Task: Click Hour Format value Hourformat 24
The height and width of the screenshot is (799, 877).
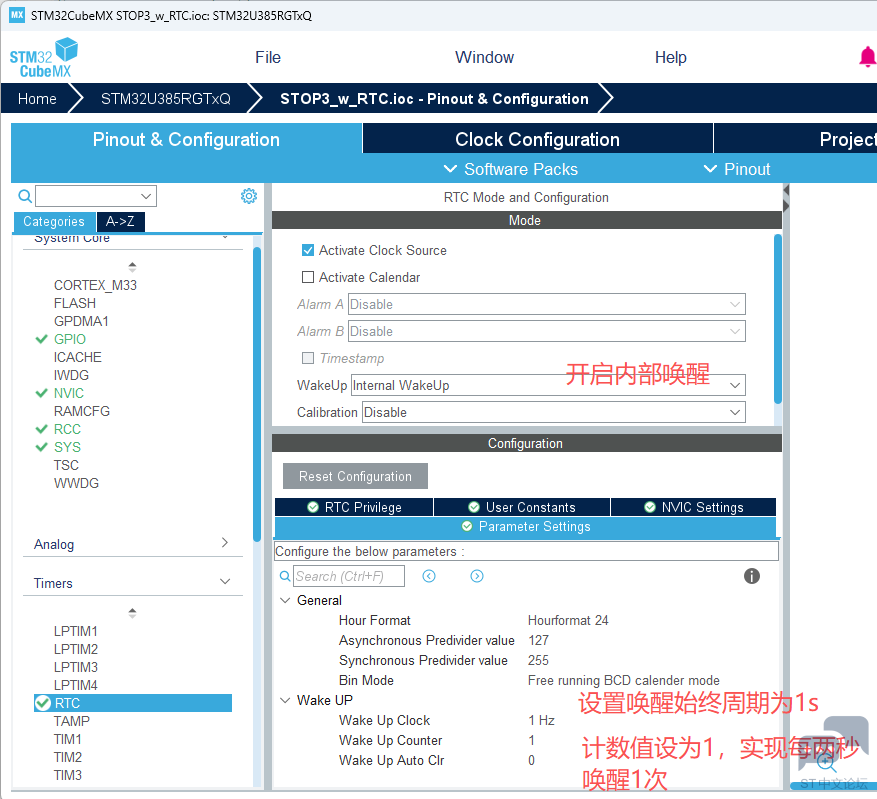Action: (568, 620)
